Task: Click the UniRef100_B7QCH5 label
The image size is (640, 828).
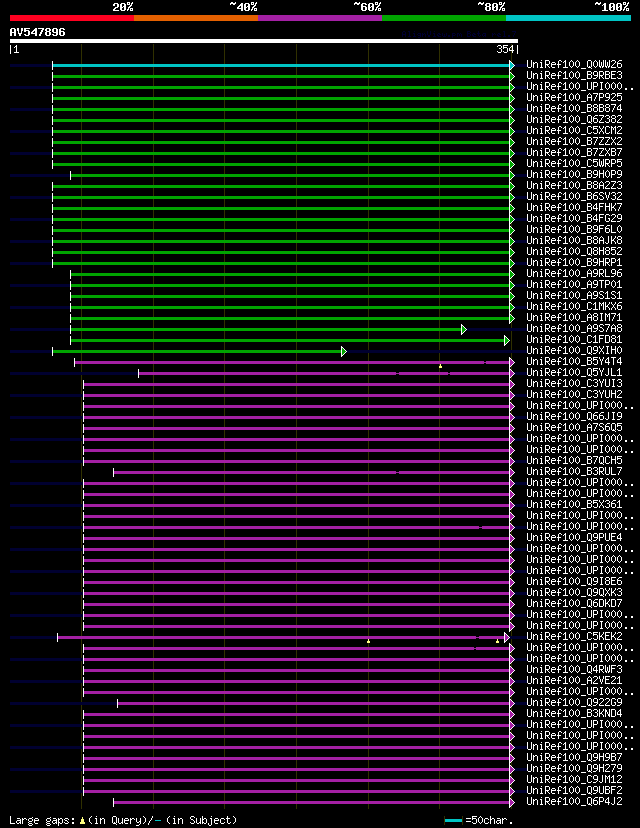Action: [x=575, y=460]
